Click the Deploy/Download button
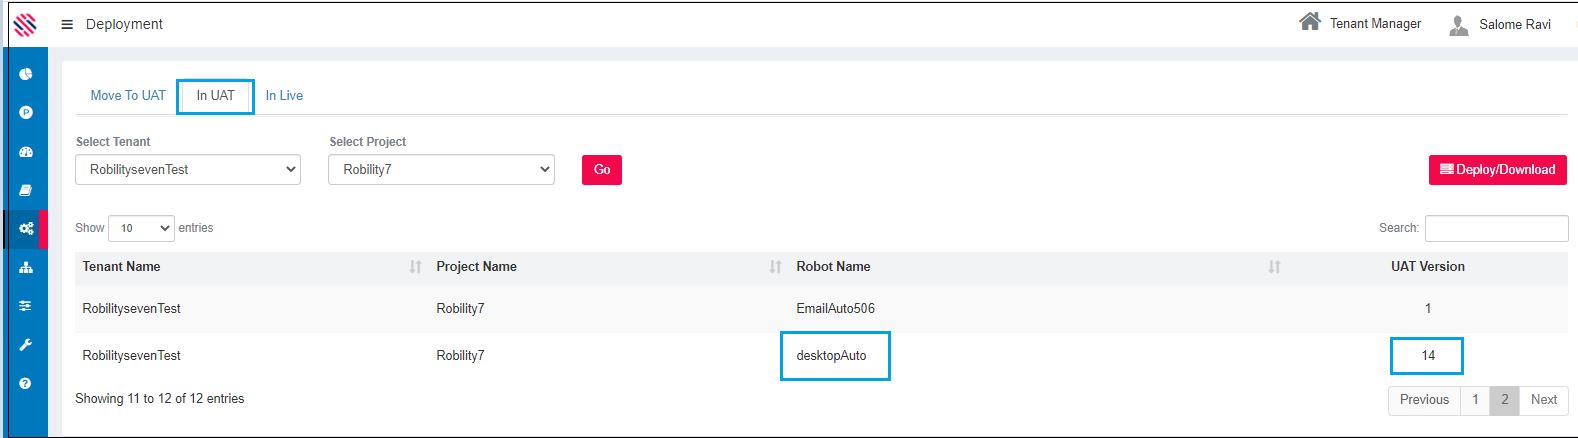Image resolution: width=1578 pixels, height=438 pixels. 1497,170
